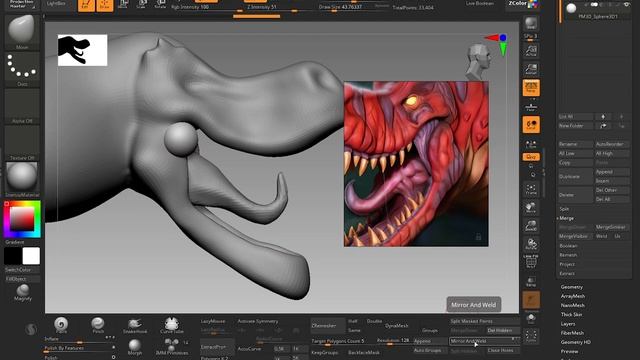Toggle Local symmetry button
The image size is (640, 360).
531,125
